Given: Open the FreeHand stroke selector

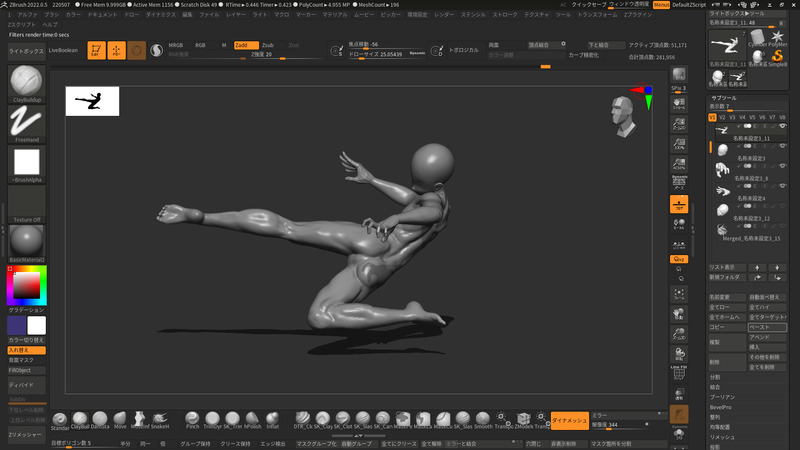Looking at the screenshot, I should (x=28, y=122).
